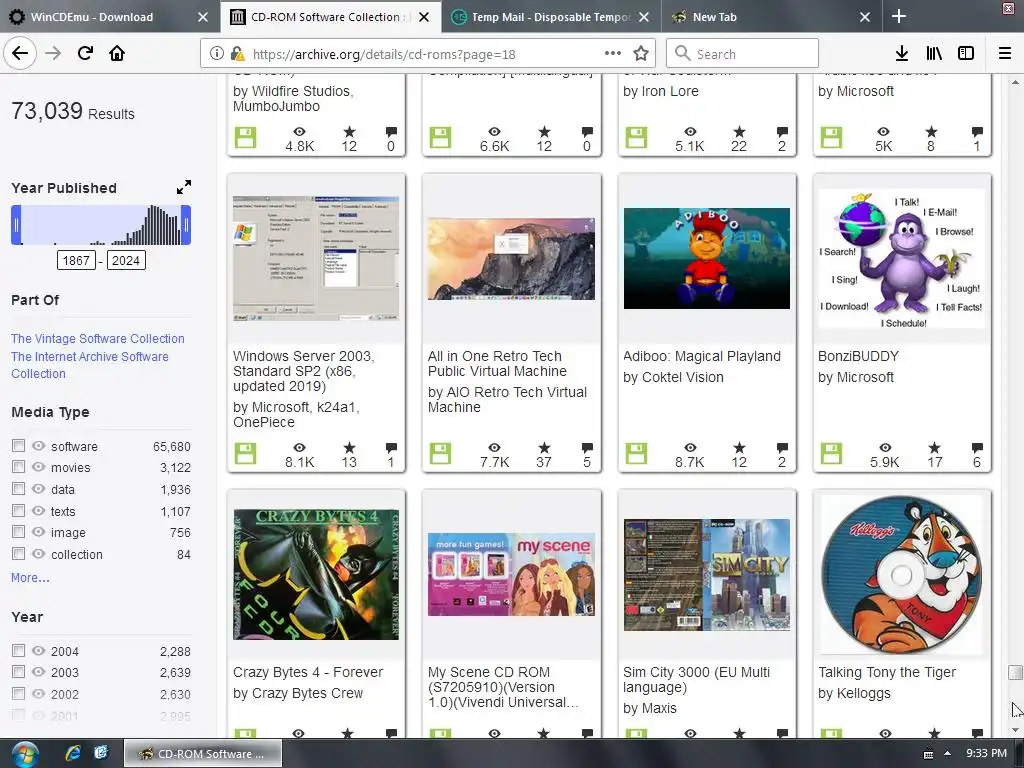This screenshot has height=768, width=1024.
Task: Toggle the browser sidebar view
Action: (966, 54)
